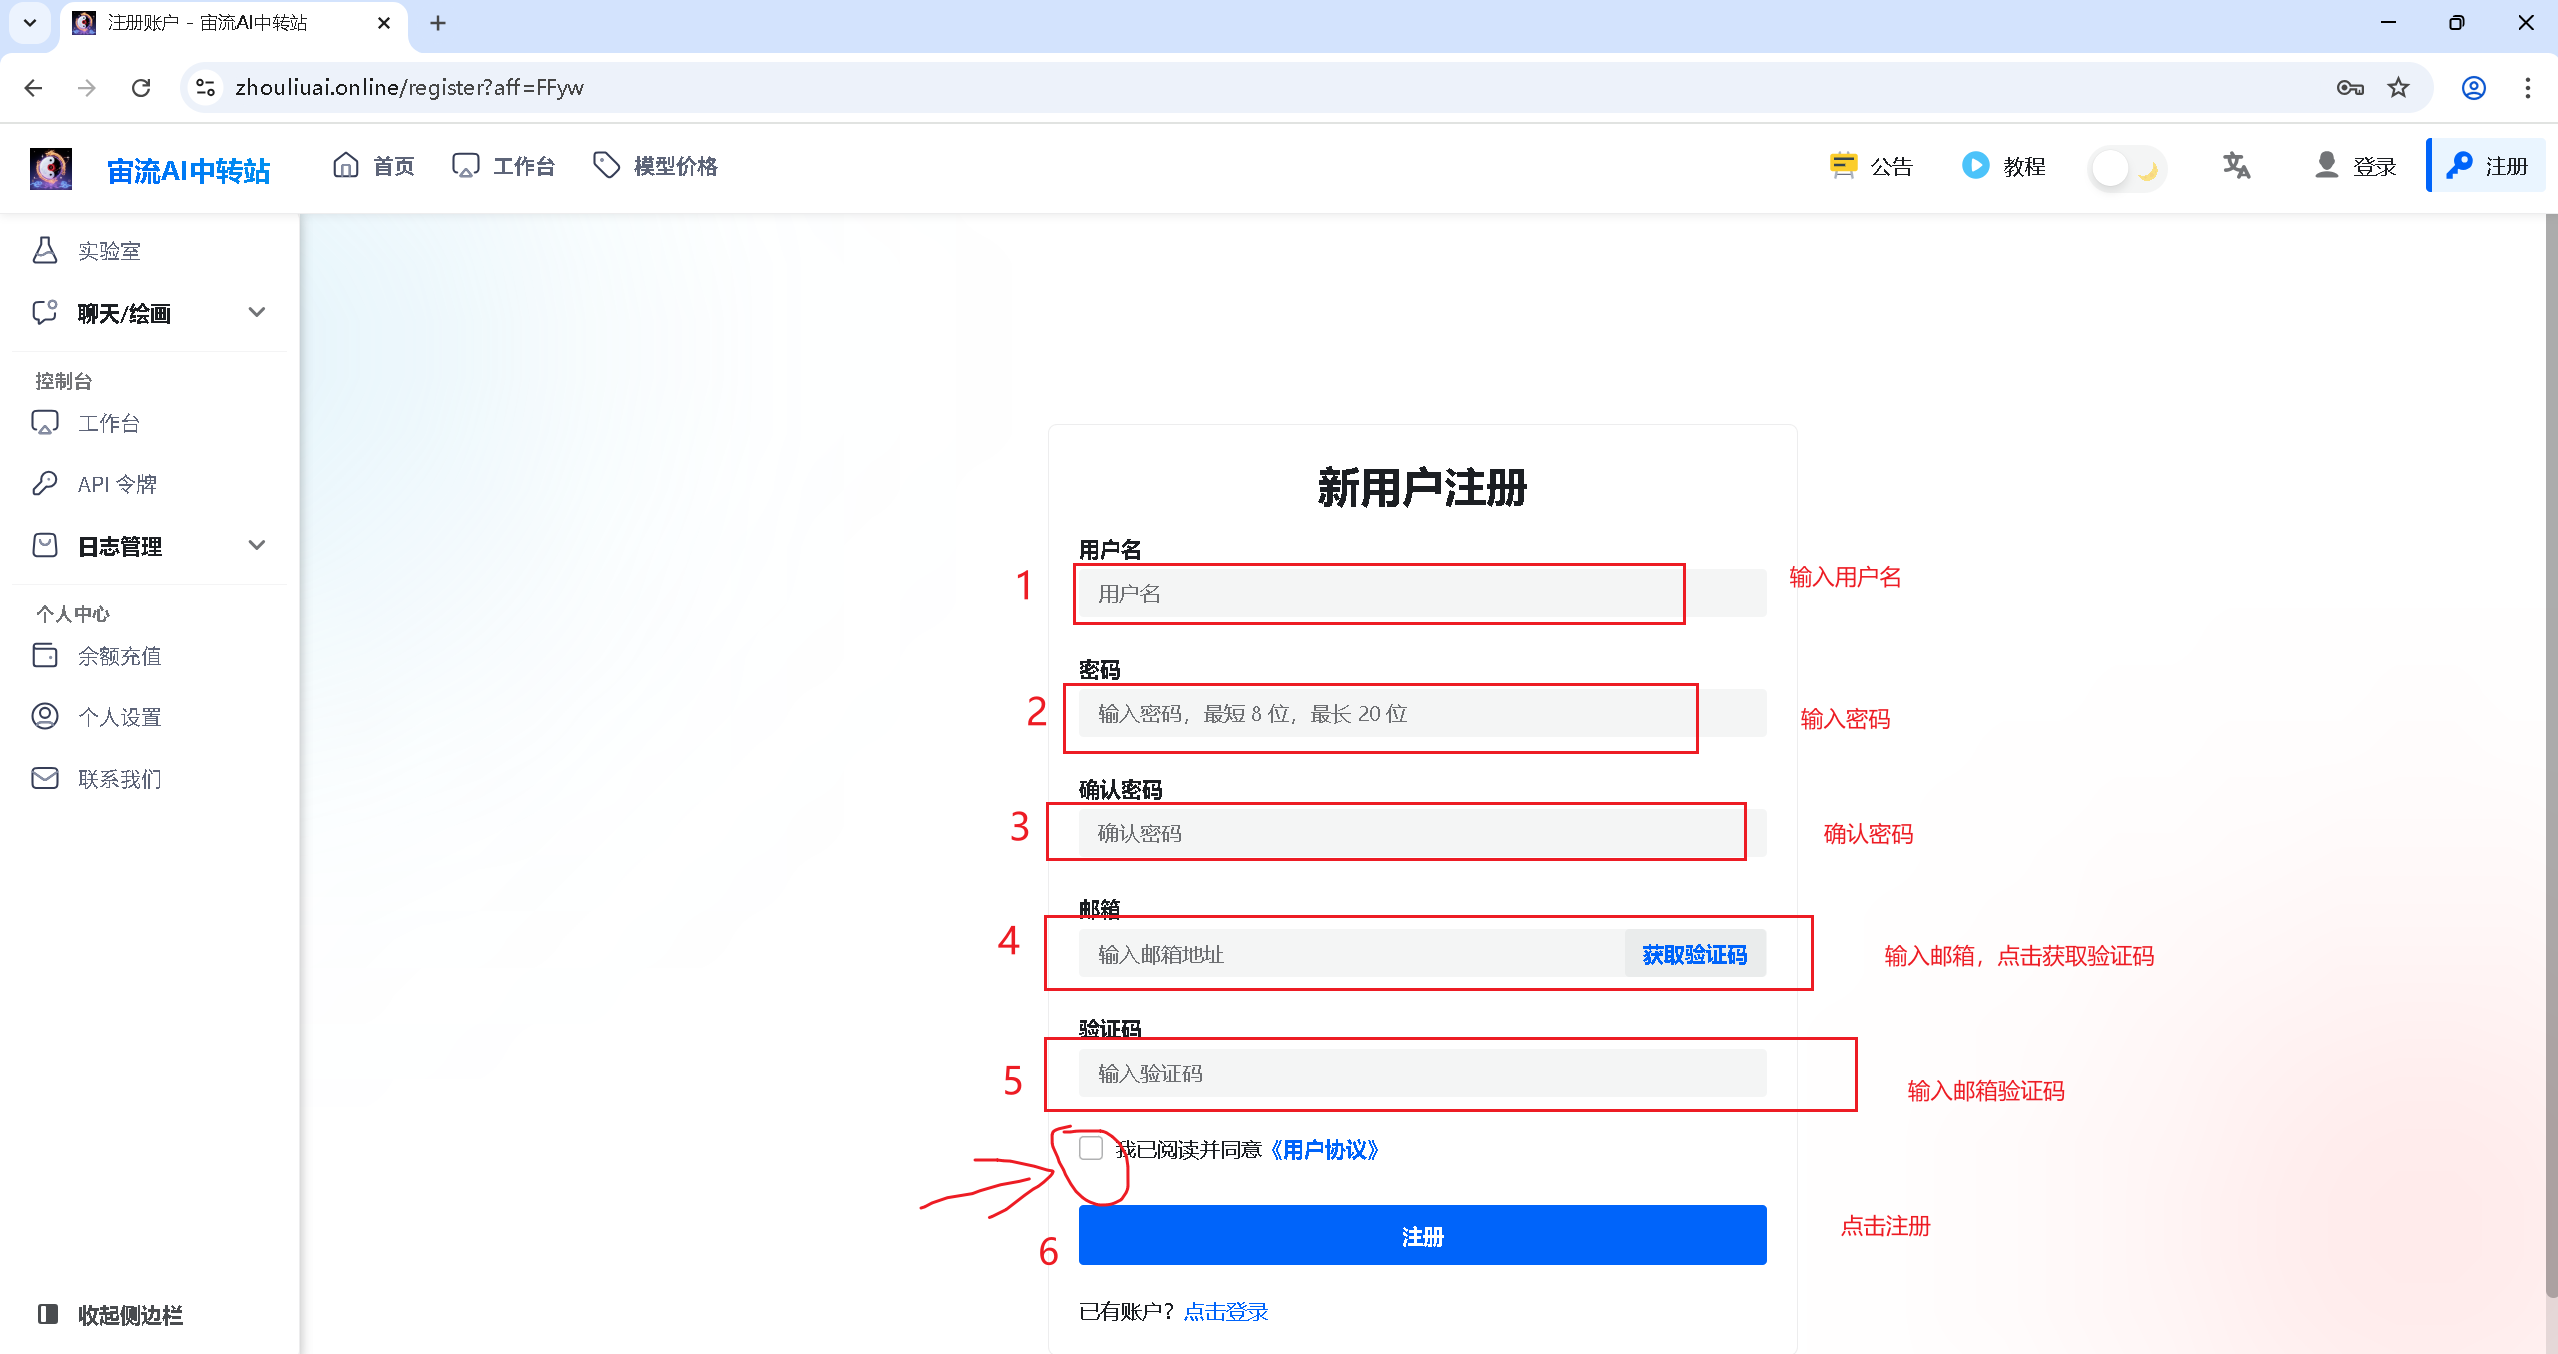
Task: Click the language translate icon in header
Action: point(2236,166)
